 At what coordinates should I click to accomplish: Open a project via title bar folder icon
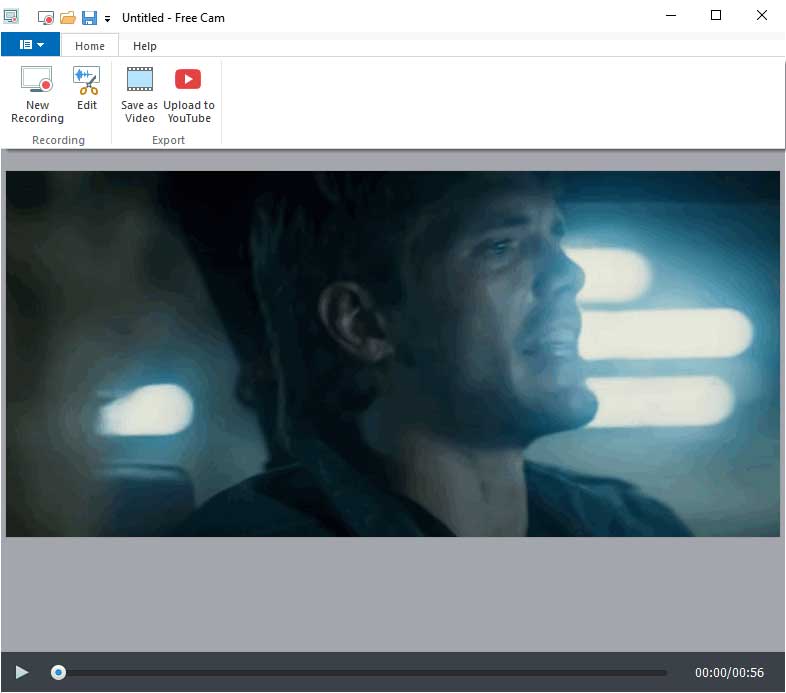[68, 18]
